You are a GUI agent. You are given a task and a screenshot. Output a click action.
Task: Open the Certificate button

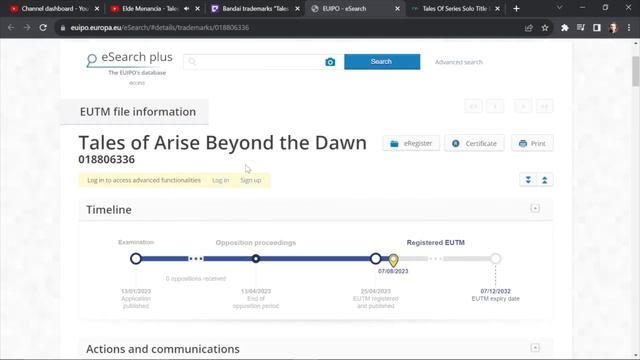(x=474, y=143)
